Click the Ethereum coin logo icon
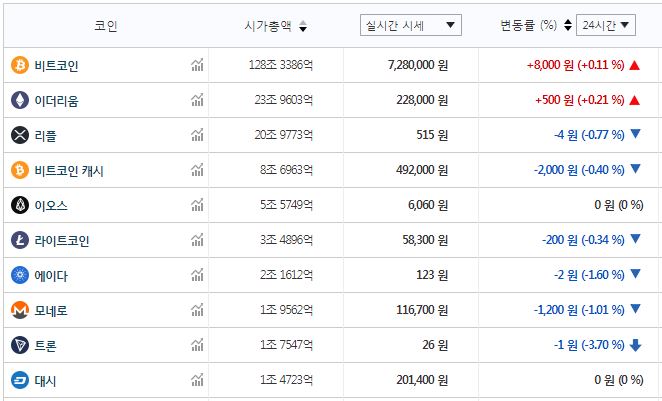Screen dimensions: 662x401 click(x=19, y=100)
